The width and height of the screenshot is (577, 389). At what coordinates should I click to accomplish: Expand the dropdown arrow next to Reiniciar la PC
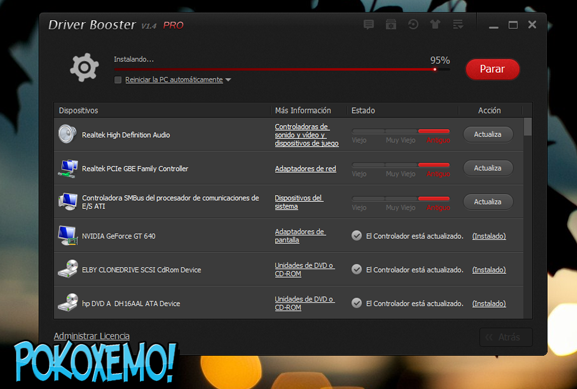click(228, 80)
